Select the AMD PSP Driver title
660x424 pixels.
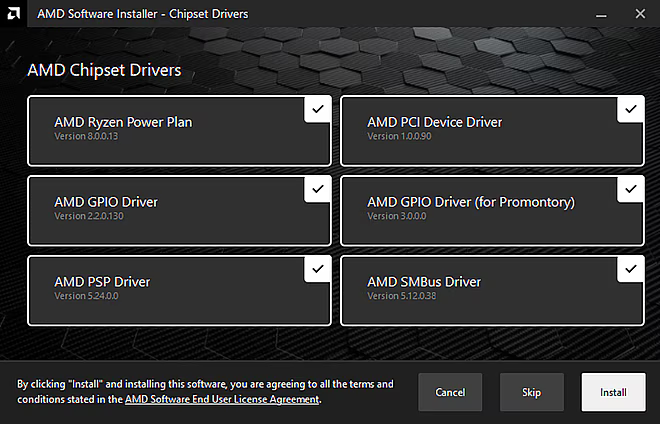coord(102,282)
